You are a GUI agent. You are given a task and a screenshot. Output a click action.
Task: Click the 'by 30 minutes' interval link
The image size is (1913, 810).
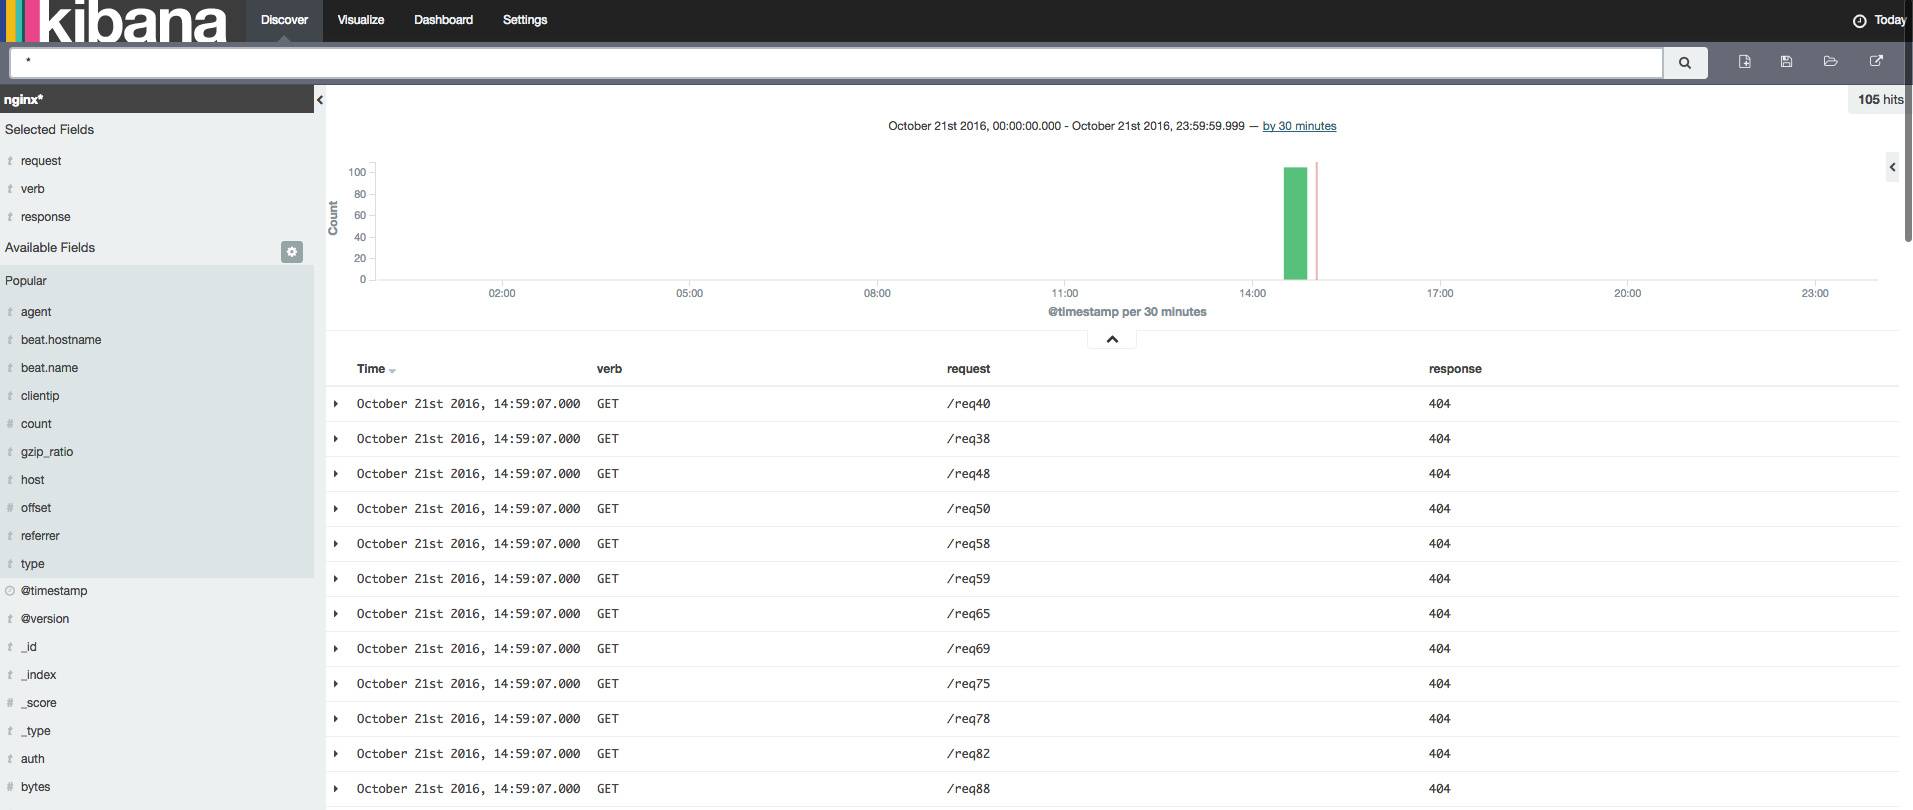click(x=1299, y=126)
